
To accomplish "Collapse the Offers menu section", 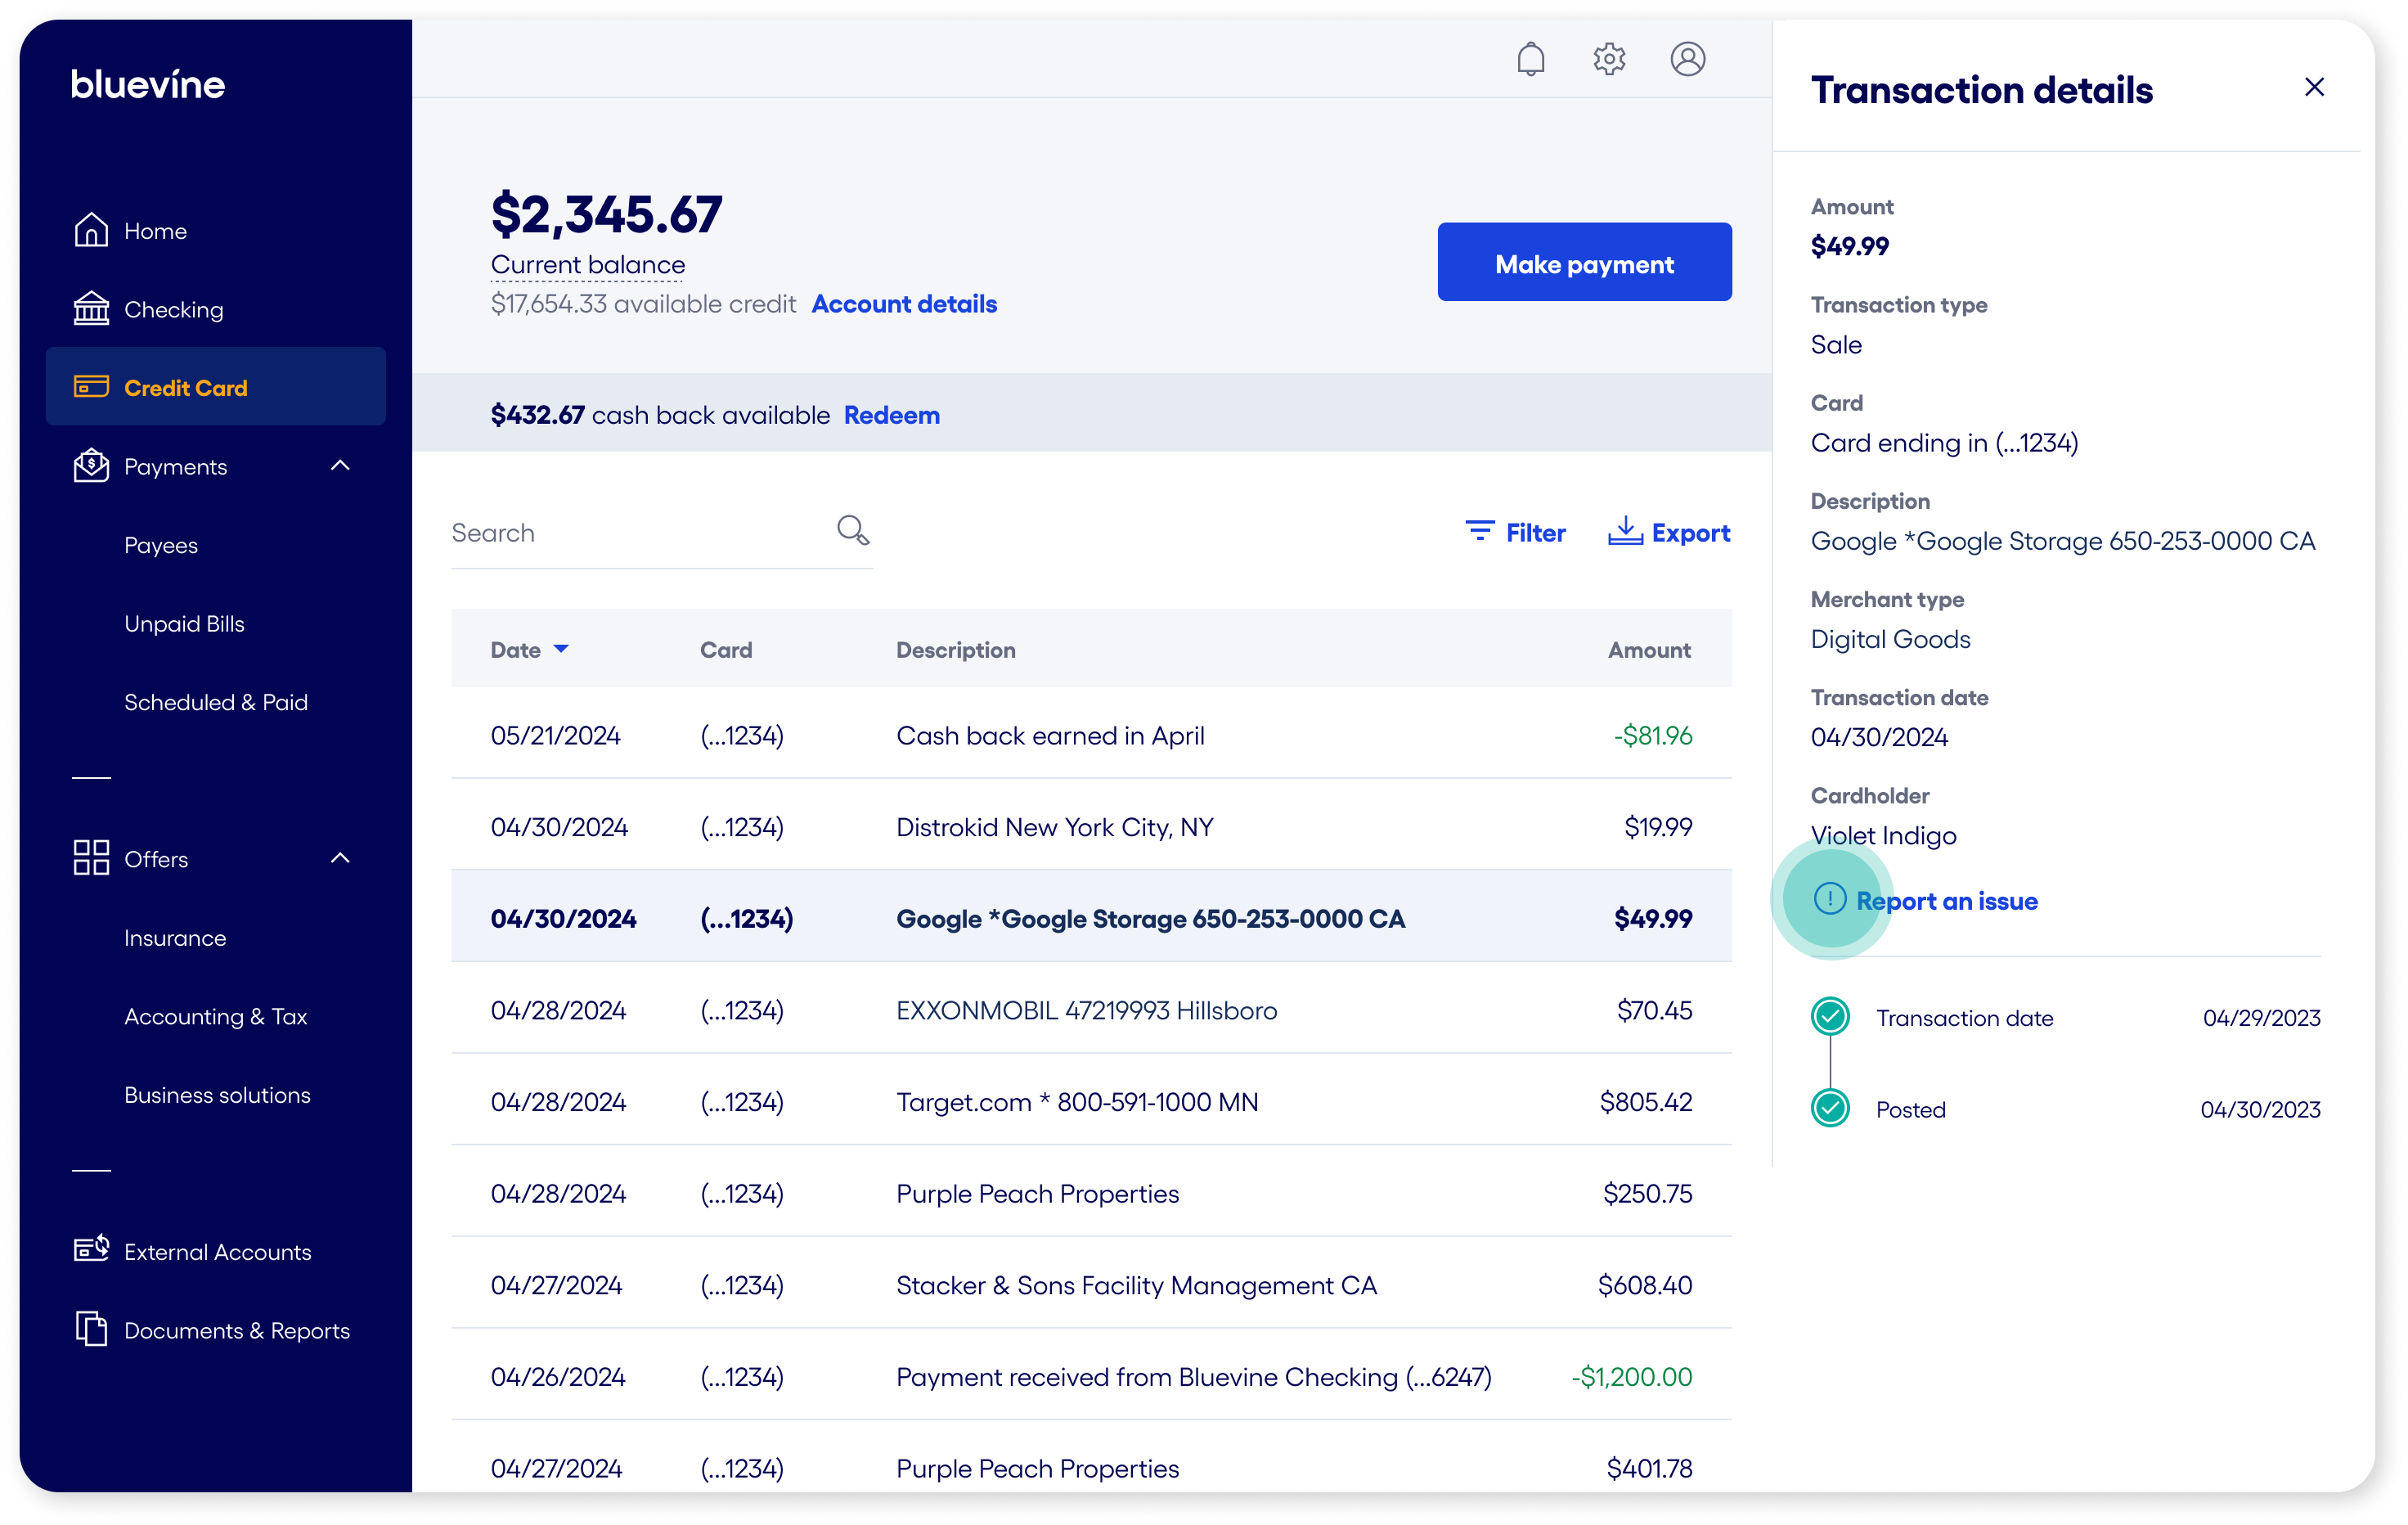I will 340,858.
